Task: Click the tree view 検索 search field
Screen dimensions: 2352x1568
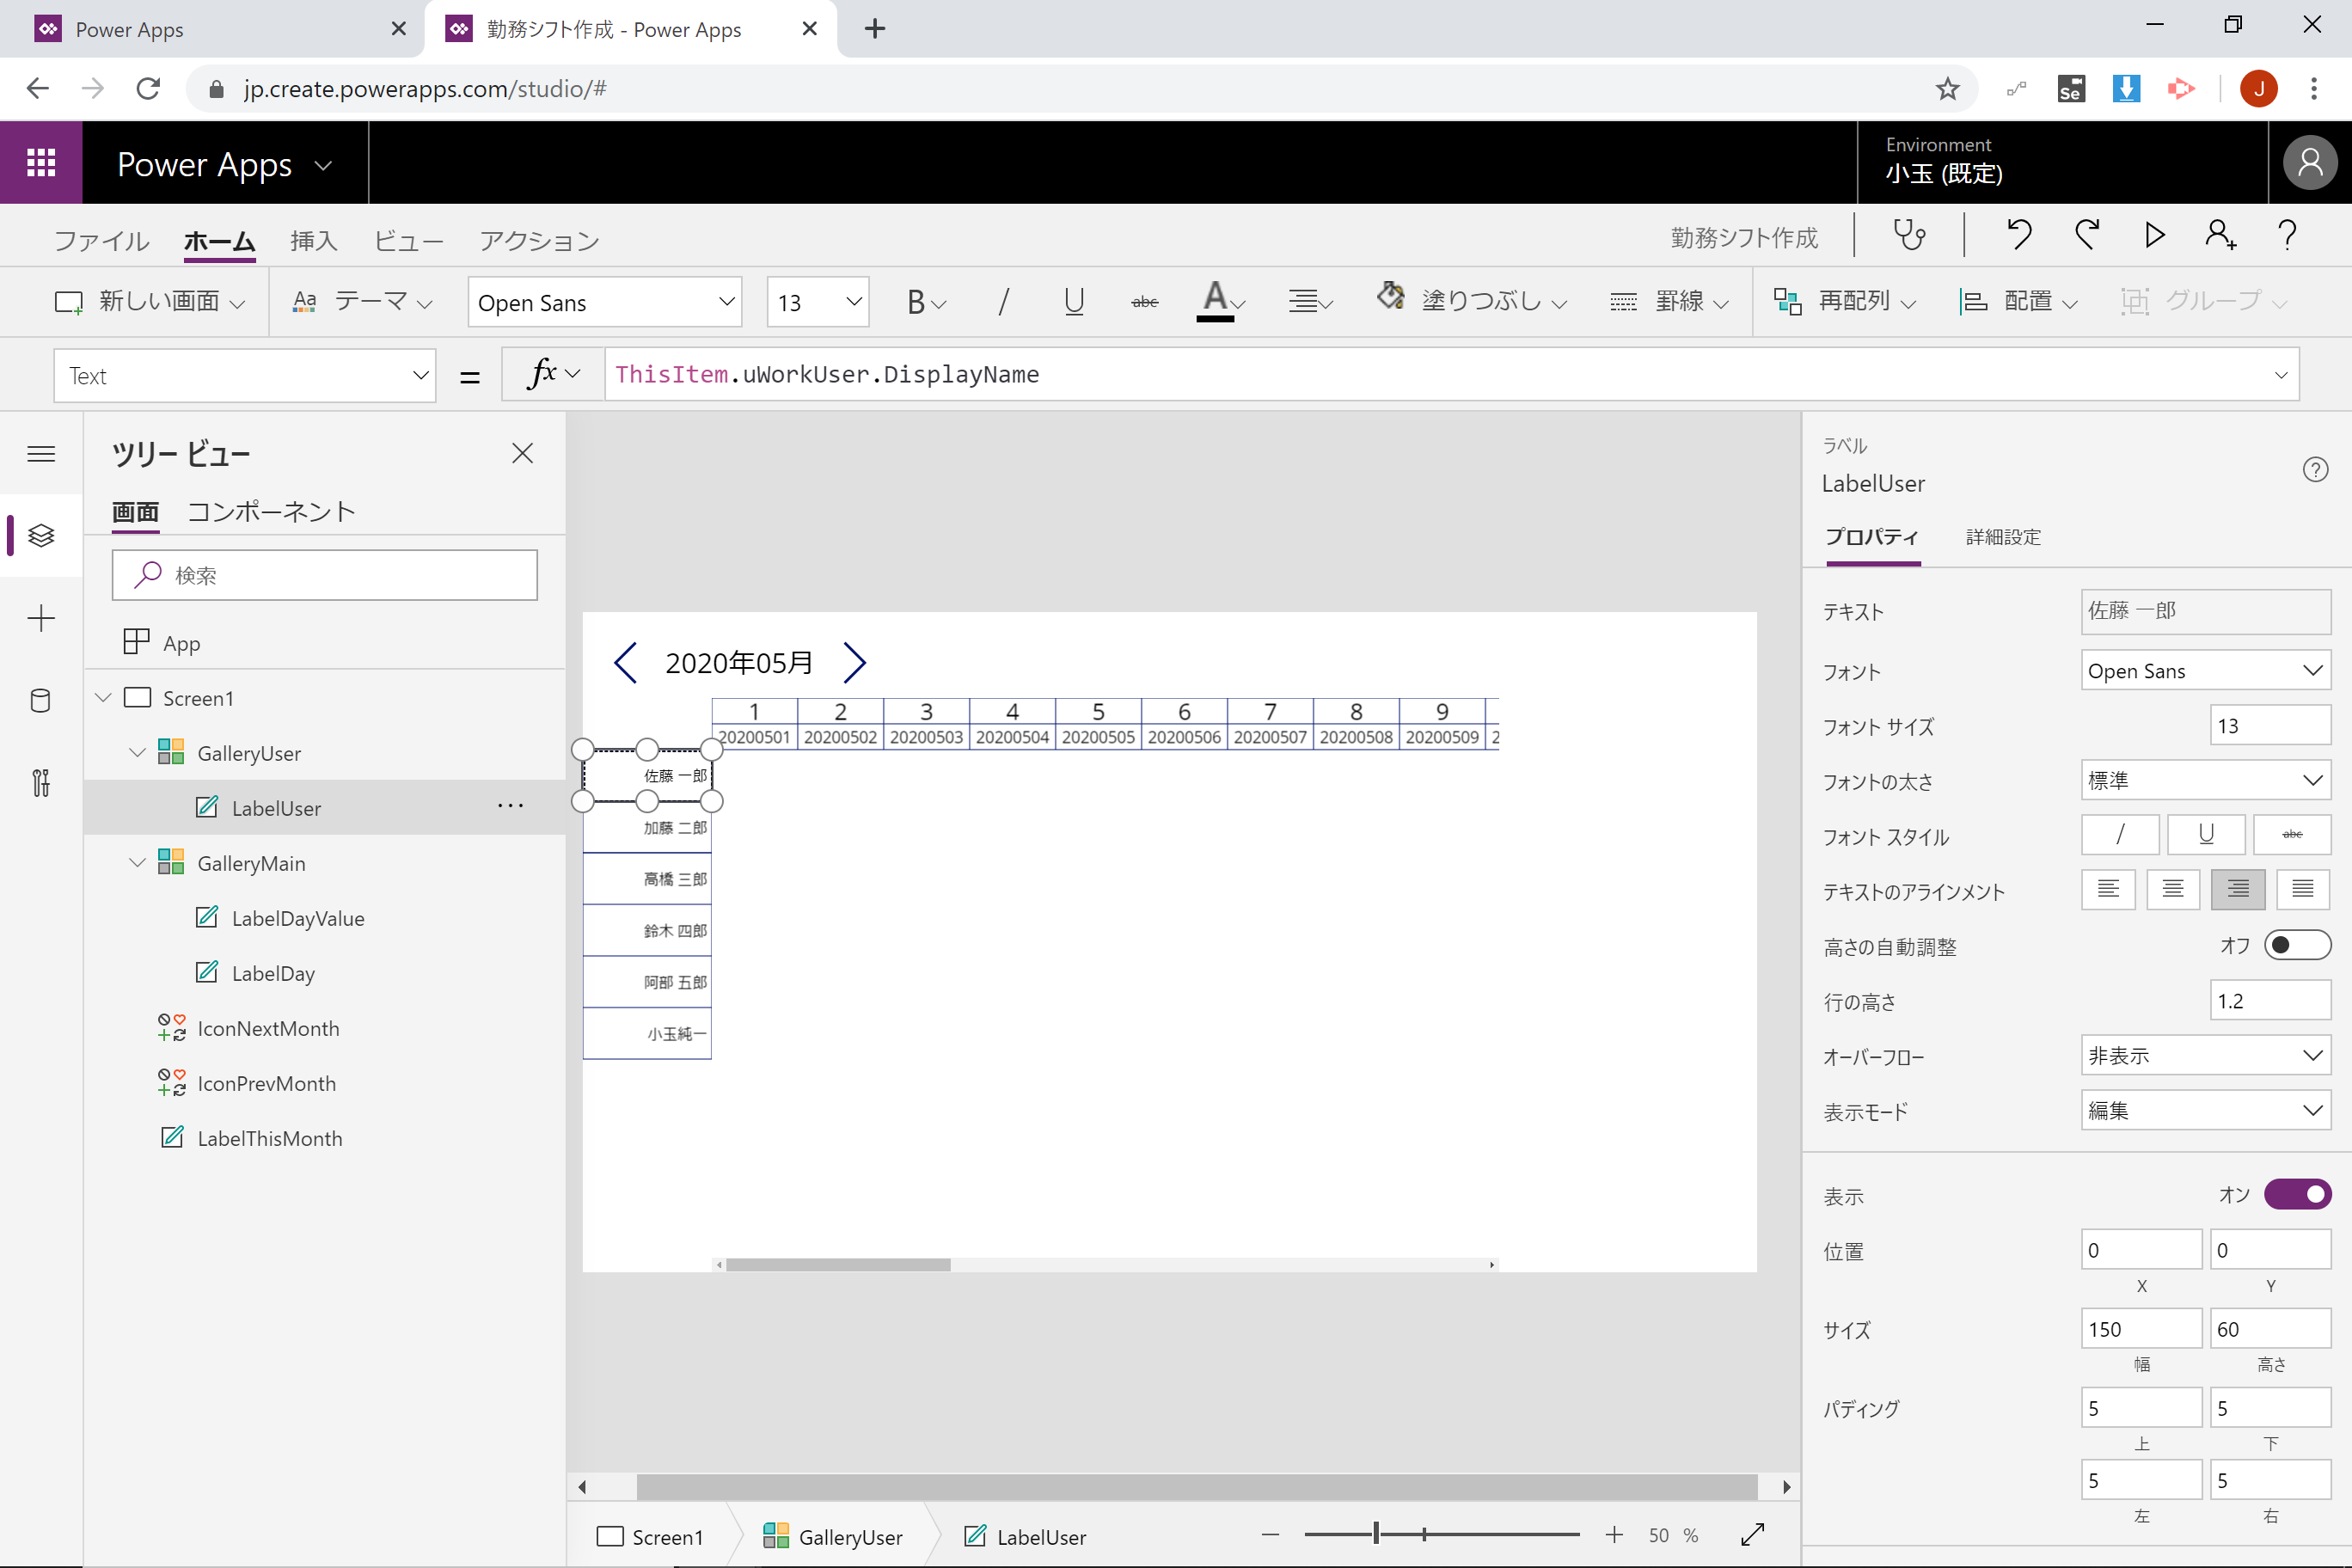Action: coord(325,575)
